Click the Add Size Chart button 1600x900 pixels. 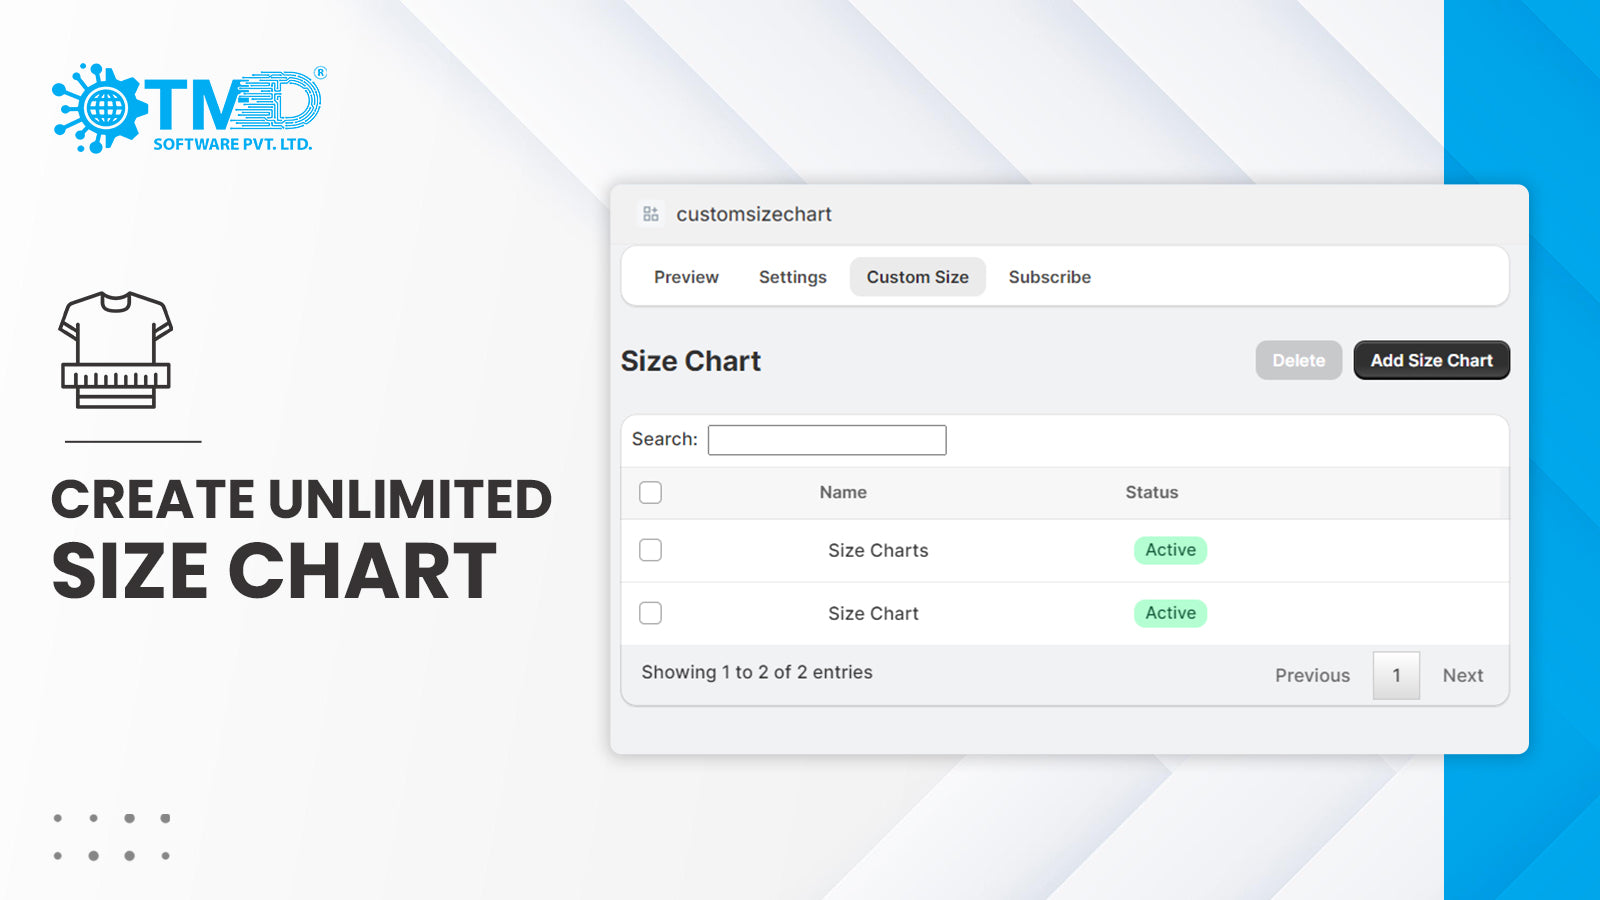tap(1431, 360)
